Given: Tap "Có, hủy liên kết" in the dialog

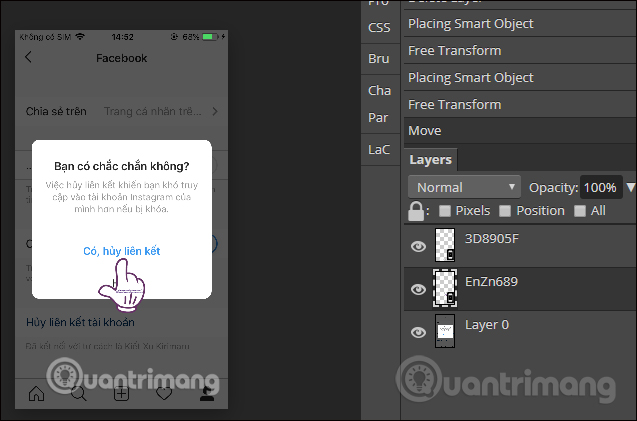Looking at the screenshot, I should [121, 251].
